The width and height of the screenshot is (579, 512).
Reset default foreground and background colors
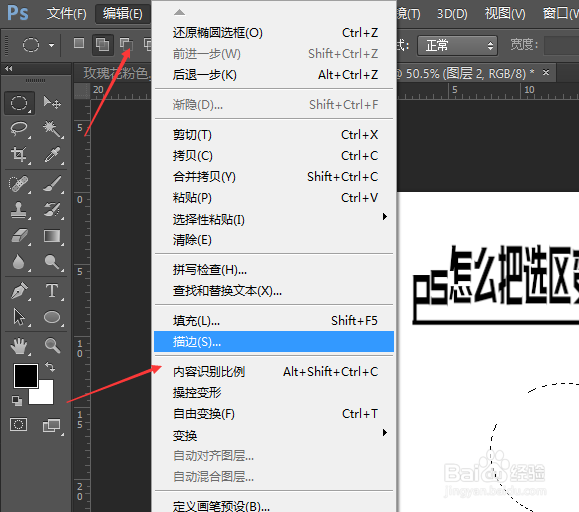(x=16, y=400)
